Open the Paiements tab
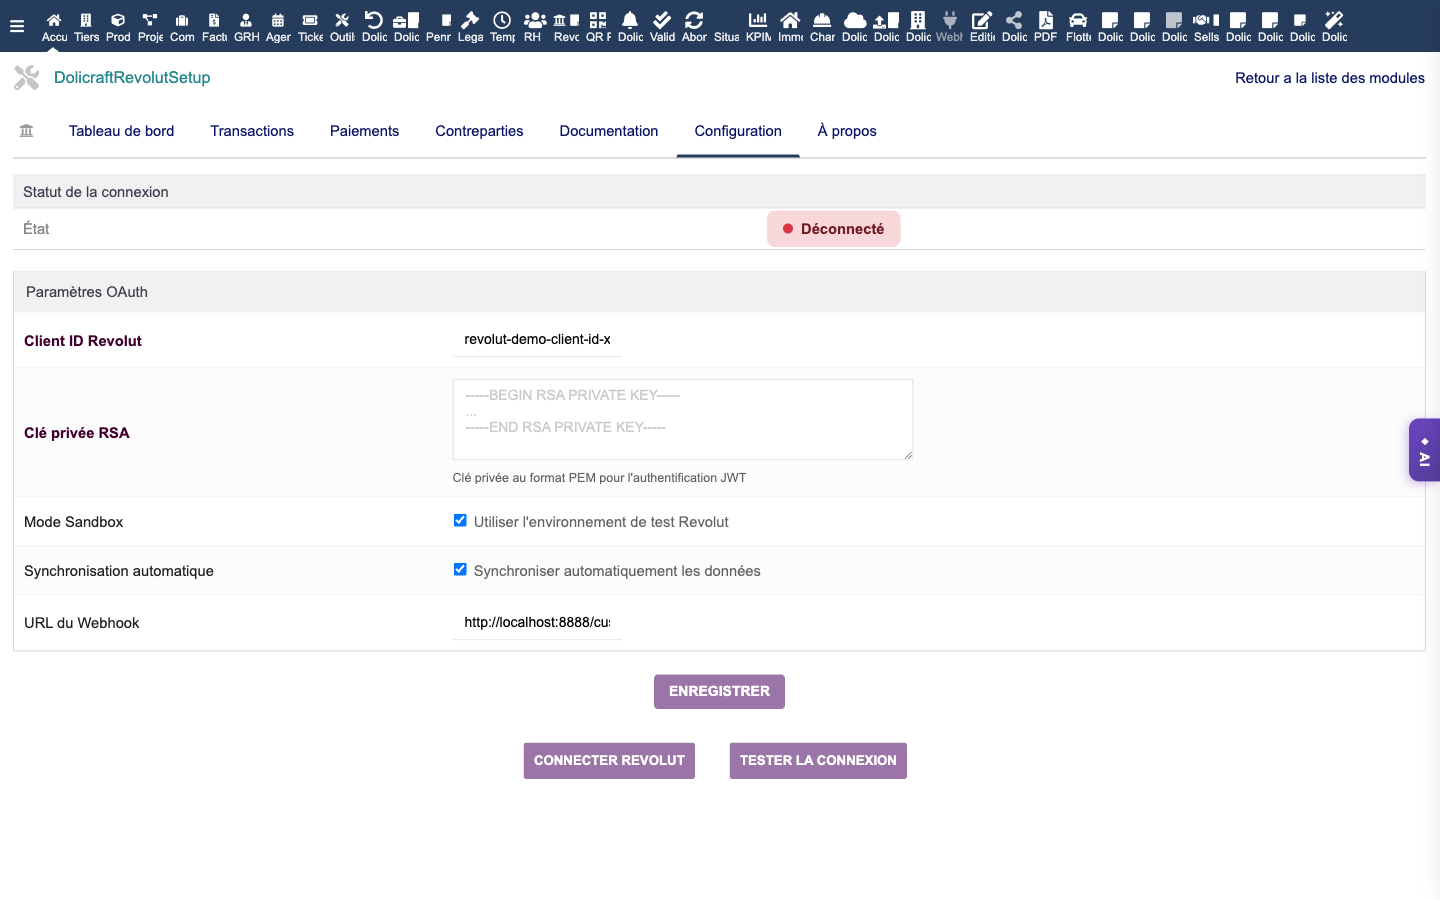Image resolution: width=1440 pixels, height=900 pixels. point(364,131)
